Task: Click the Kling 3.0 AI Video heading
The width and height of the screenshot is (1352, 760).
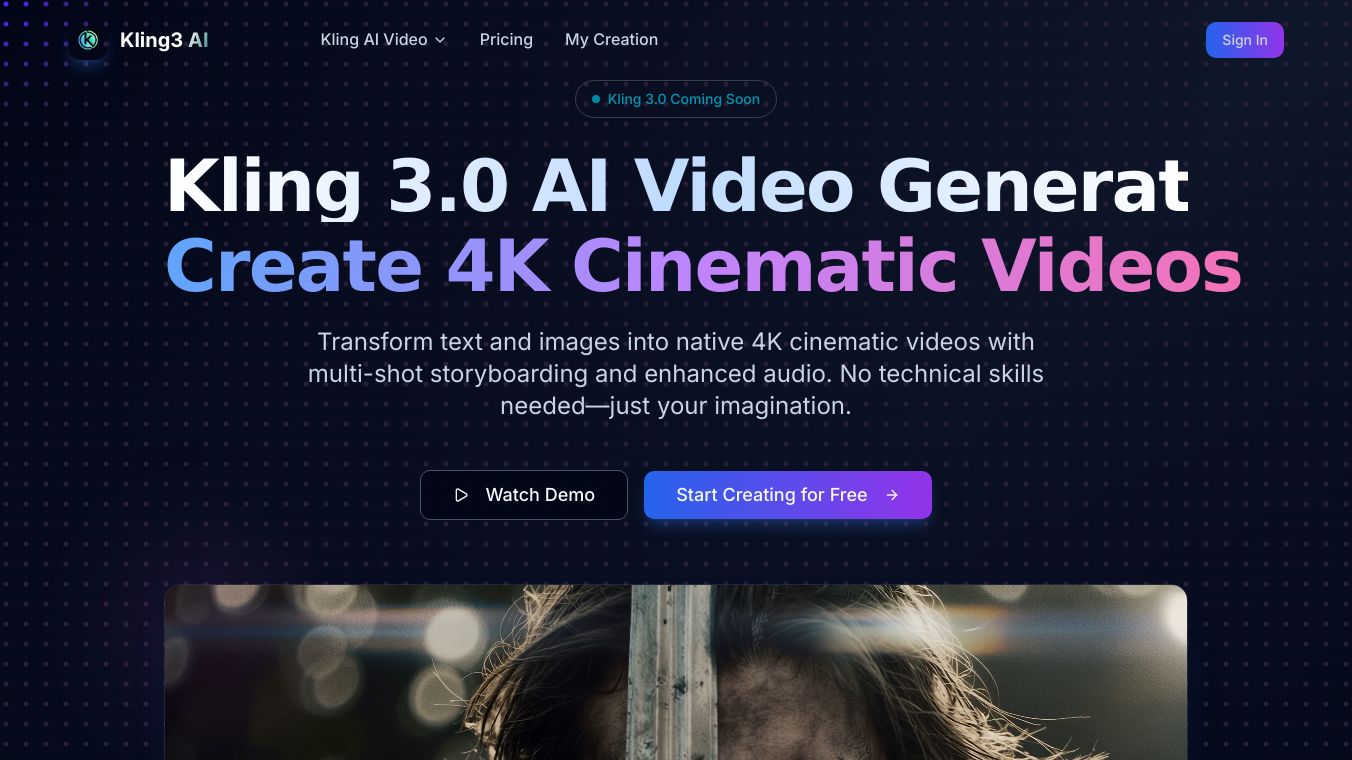Action: coord(677,186)
